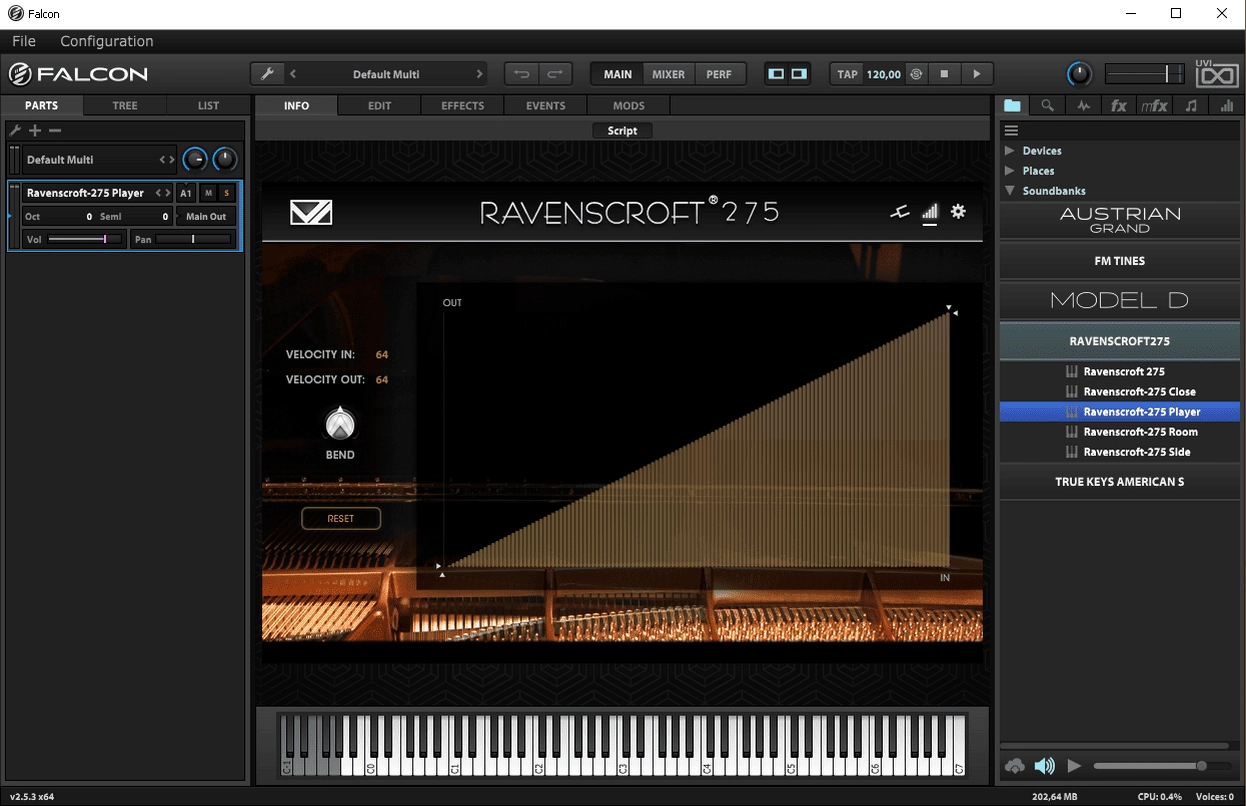The width and height of the screenshot is (1246, 806).
Task: Stop playback with the stop button
Action: (x=943, y=74)
